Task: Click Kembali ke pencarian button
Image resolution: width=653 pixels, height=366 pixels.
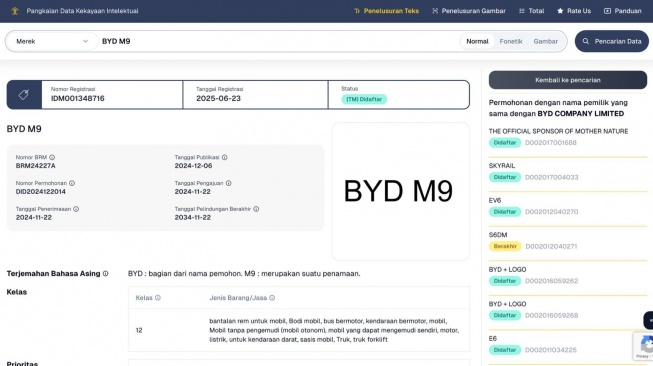Action: 568,80
